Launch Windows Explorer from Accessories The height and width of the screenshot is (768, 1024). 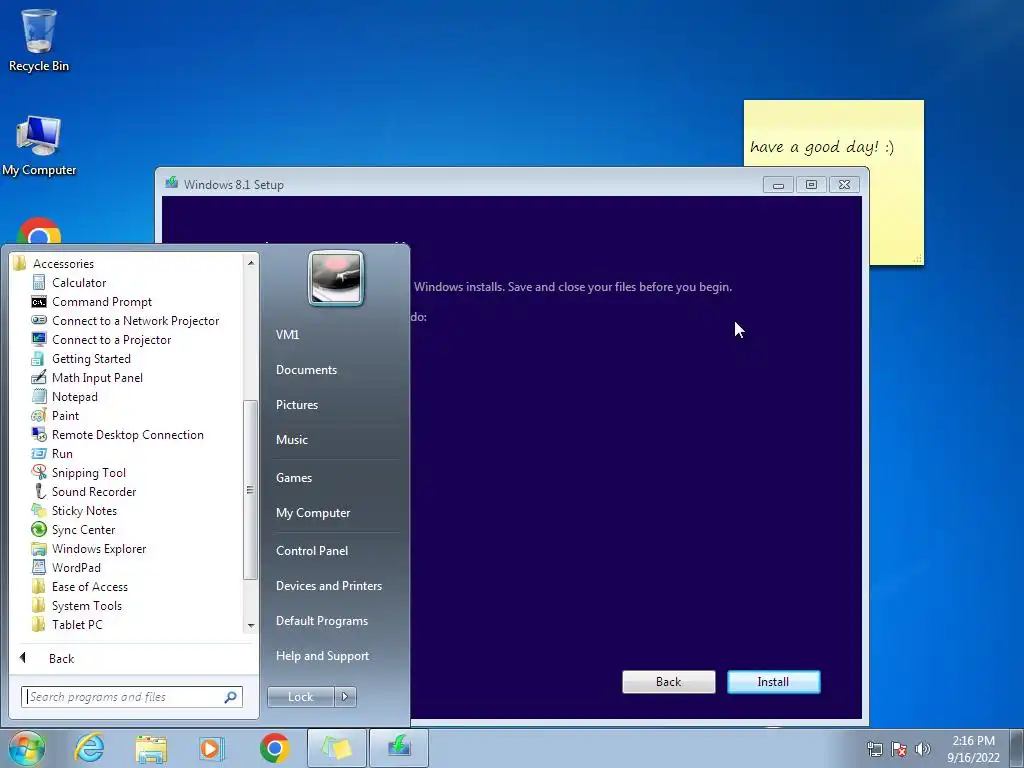(x=99, y=549)
